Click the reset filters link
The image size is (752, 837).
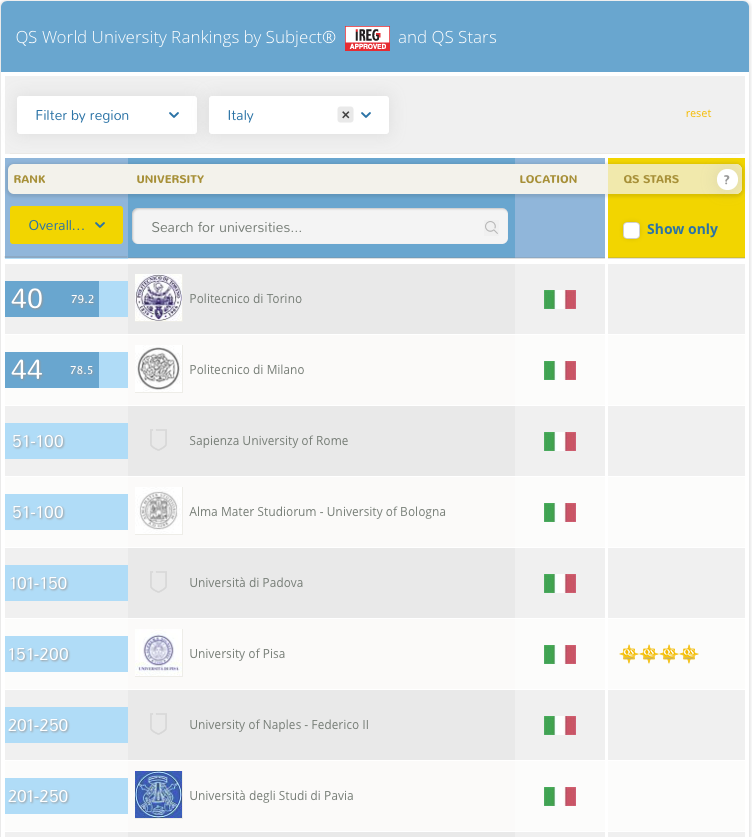tap(698, 113)
